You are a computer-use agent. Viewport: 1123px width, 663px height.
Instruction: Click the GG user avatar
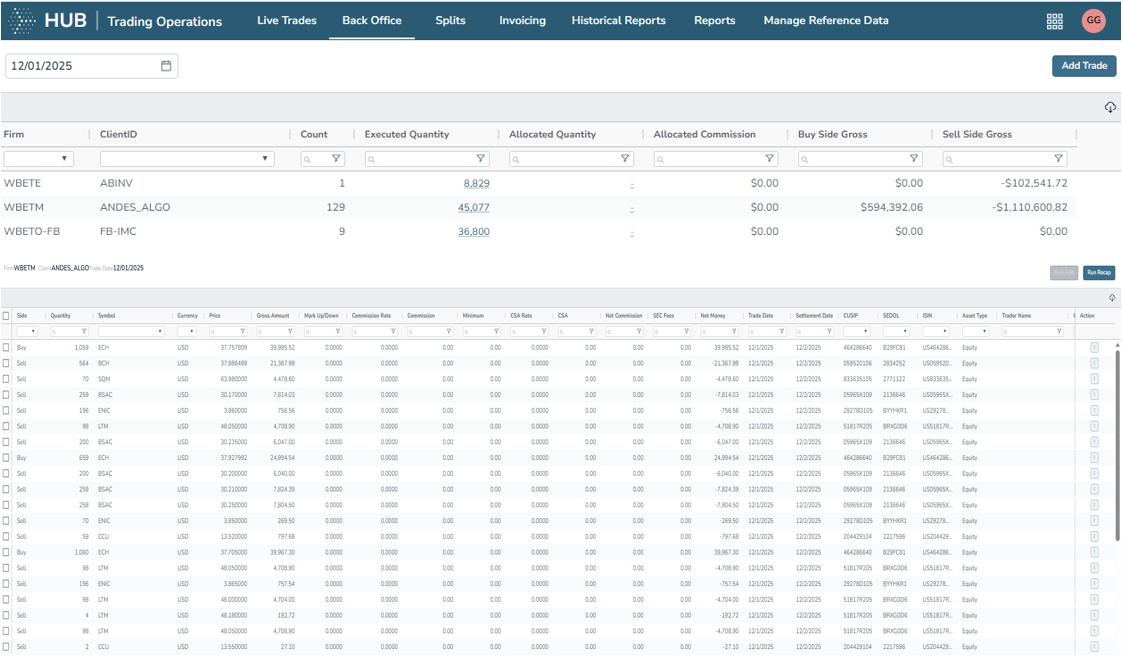[x=1093, y=20]
